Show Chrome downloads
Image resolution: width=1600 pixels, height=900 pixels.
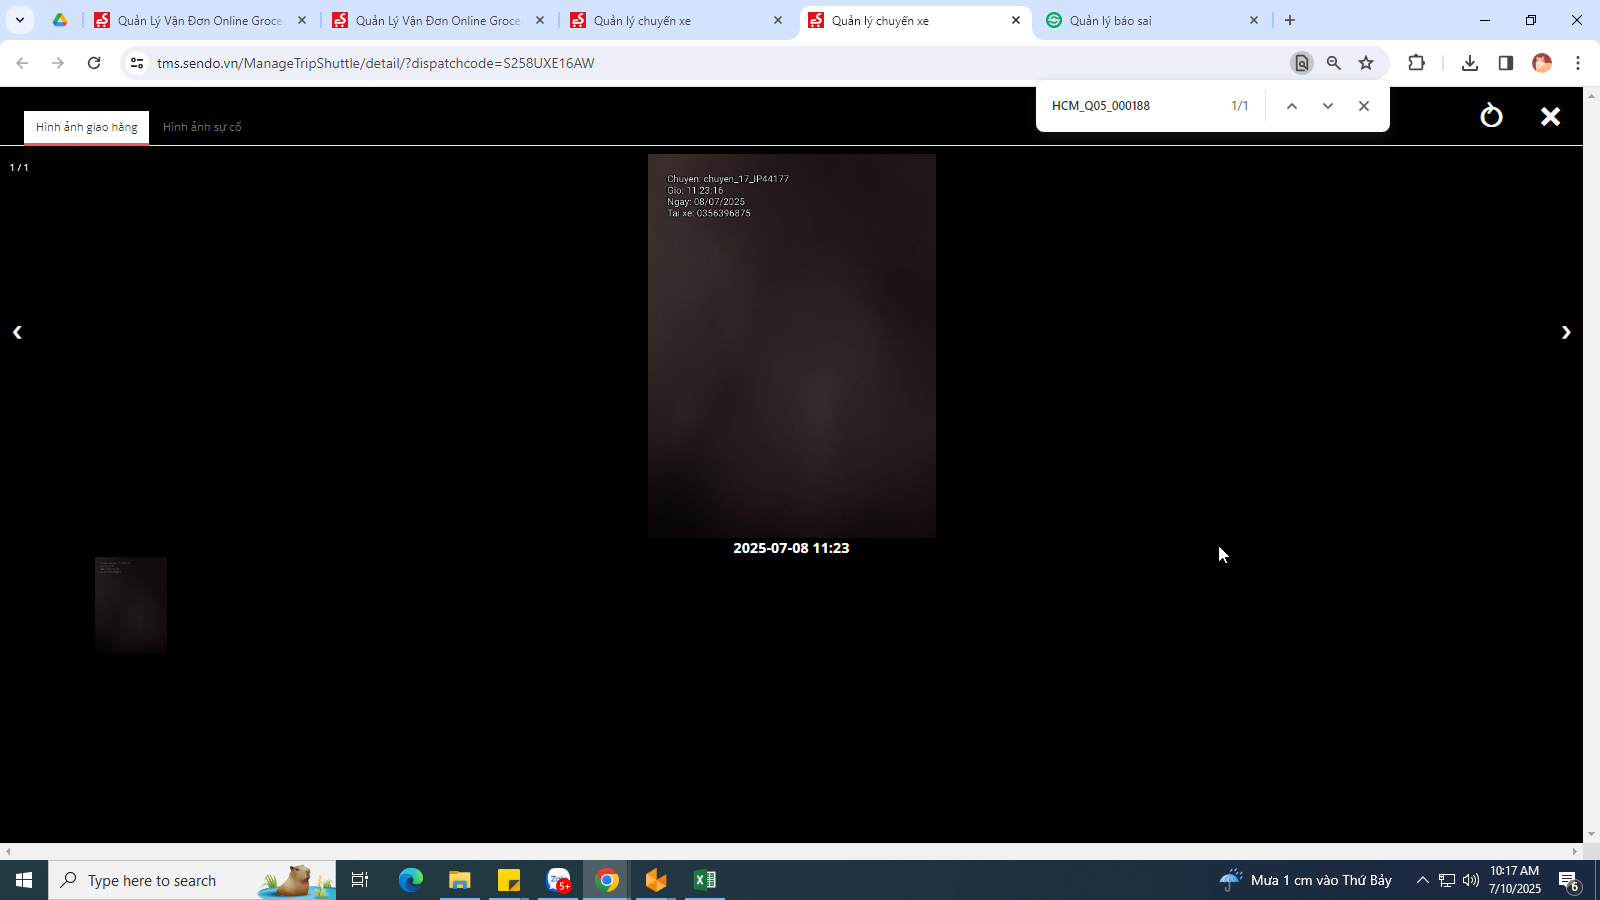[1470, 63]
